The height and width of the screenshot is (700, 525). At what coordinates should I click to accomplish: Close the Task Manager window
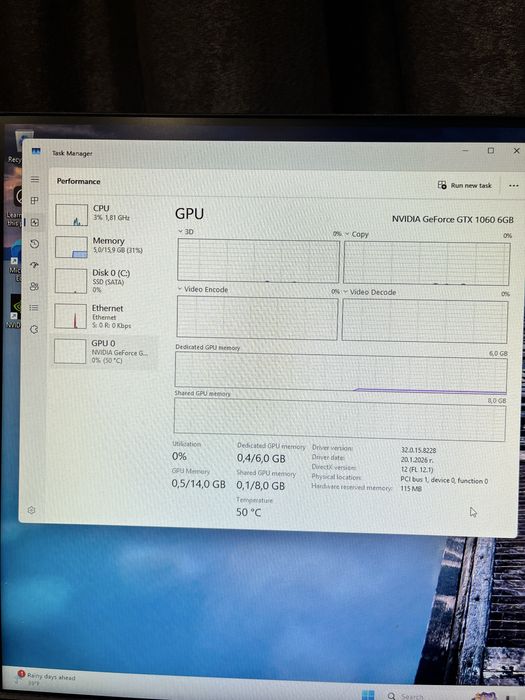pyautogui.click(x=516, y=151)
